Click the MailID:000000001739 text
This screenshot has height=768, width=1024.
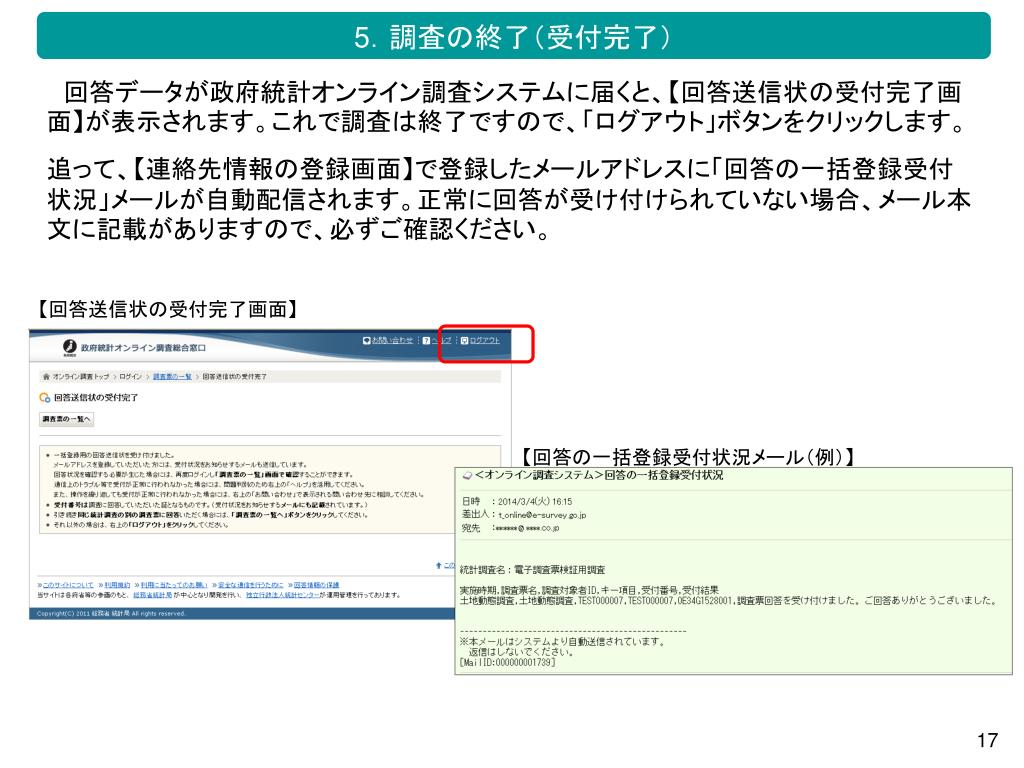(x=508, y=662)
